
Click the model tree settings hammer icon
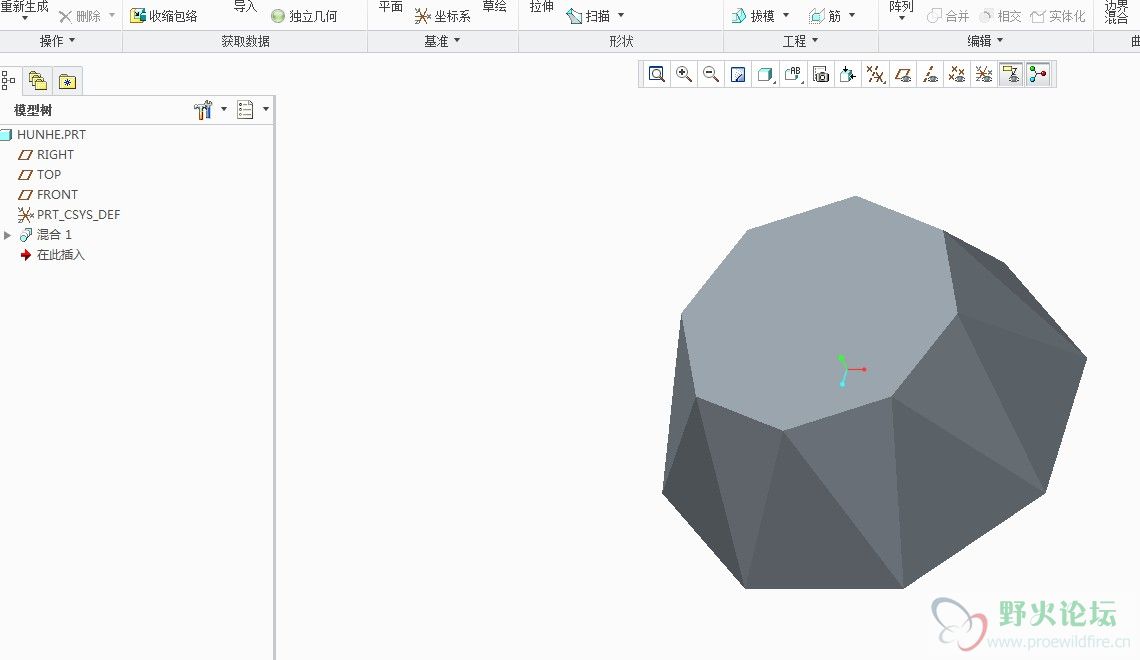(x=203, y=110)
